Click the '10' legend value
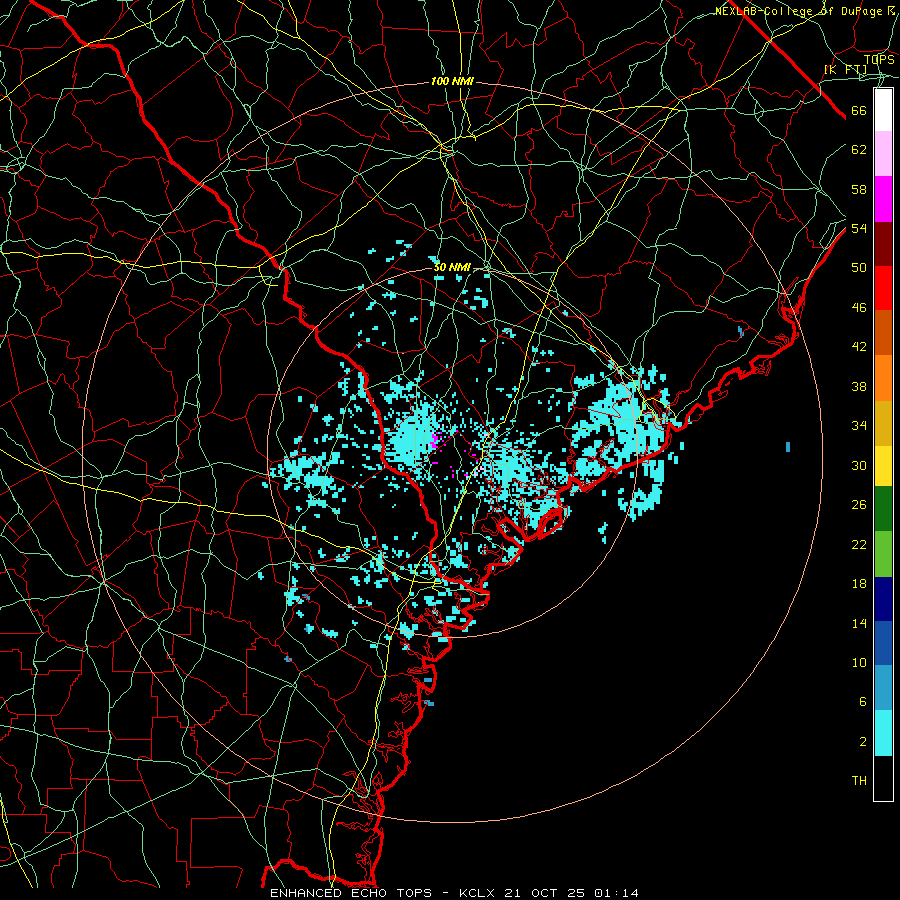The image size is (900, 900). 859,662
